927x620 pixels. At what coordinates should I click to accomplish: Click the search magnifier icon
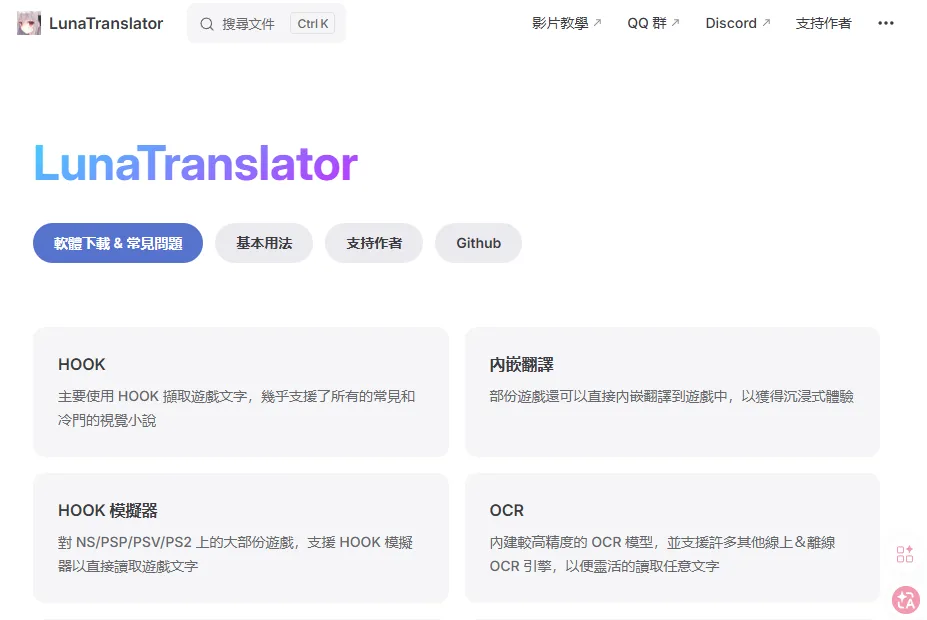tap(206, 24)
